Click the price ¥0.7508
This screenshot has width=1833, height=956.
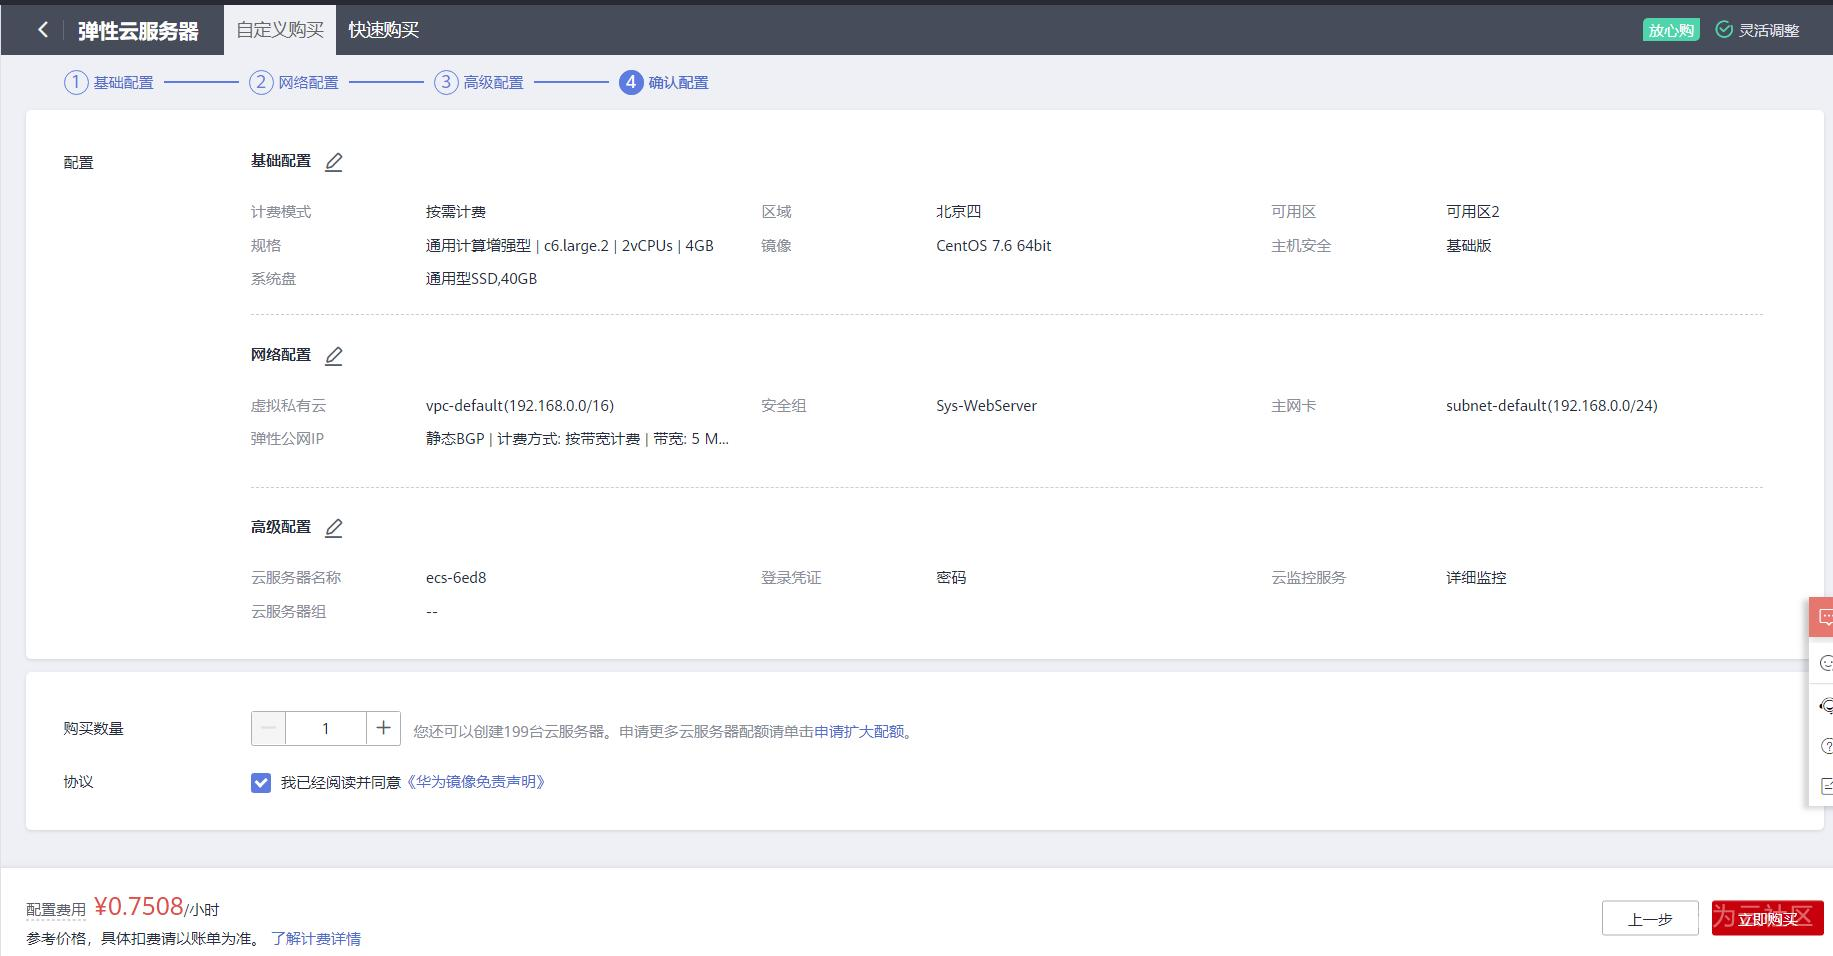pyautogui.click(x=139, y=906)
